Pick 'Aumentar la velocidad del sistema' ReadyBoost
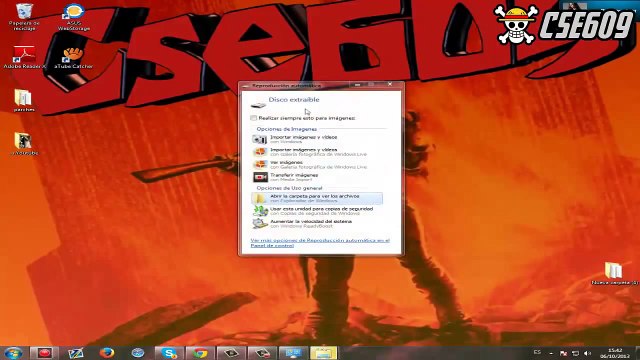The width and height of the screenshot is (640, 360). point(317,224)
